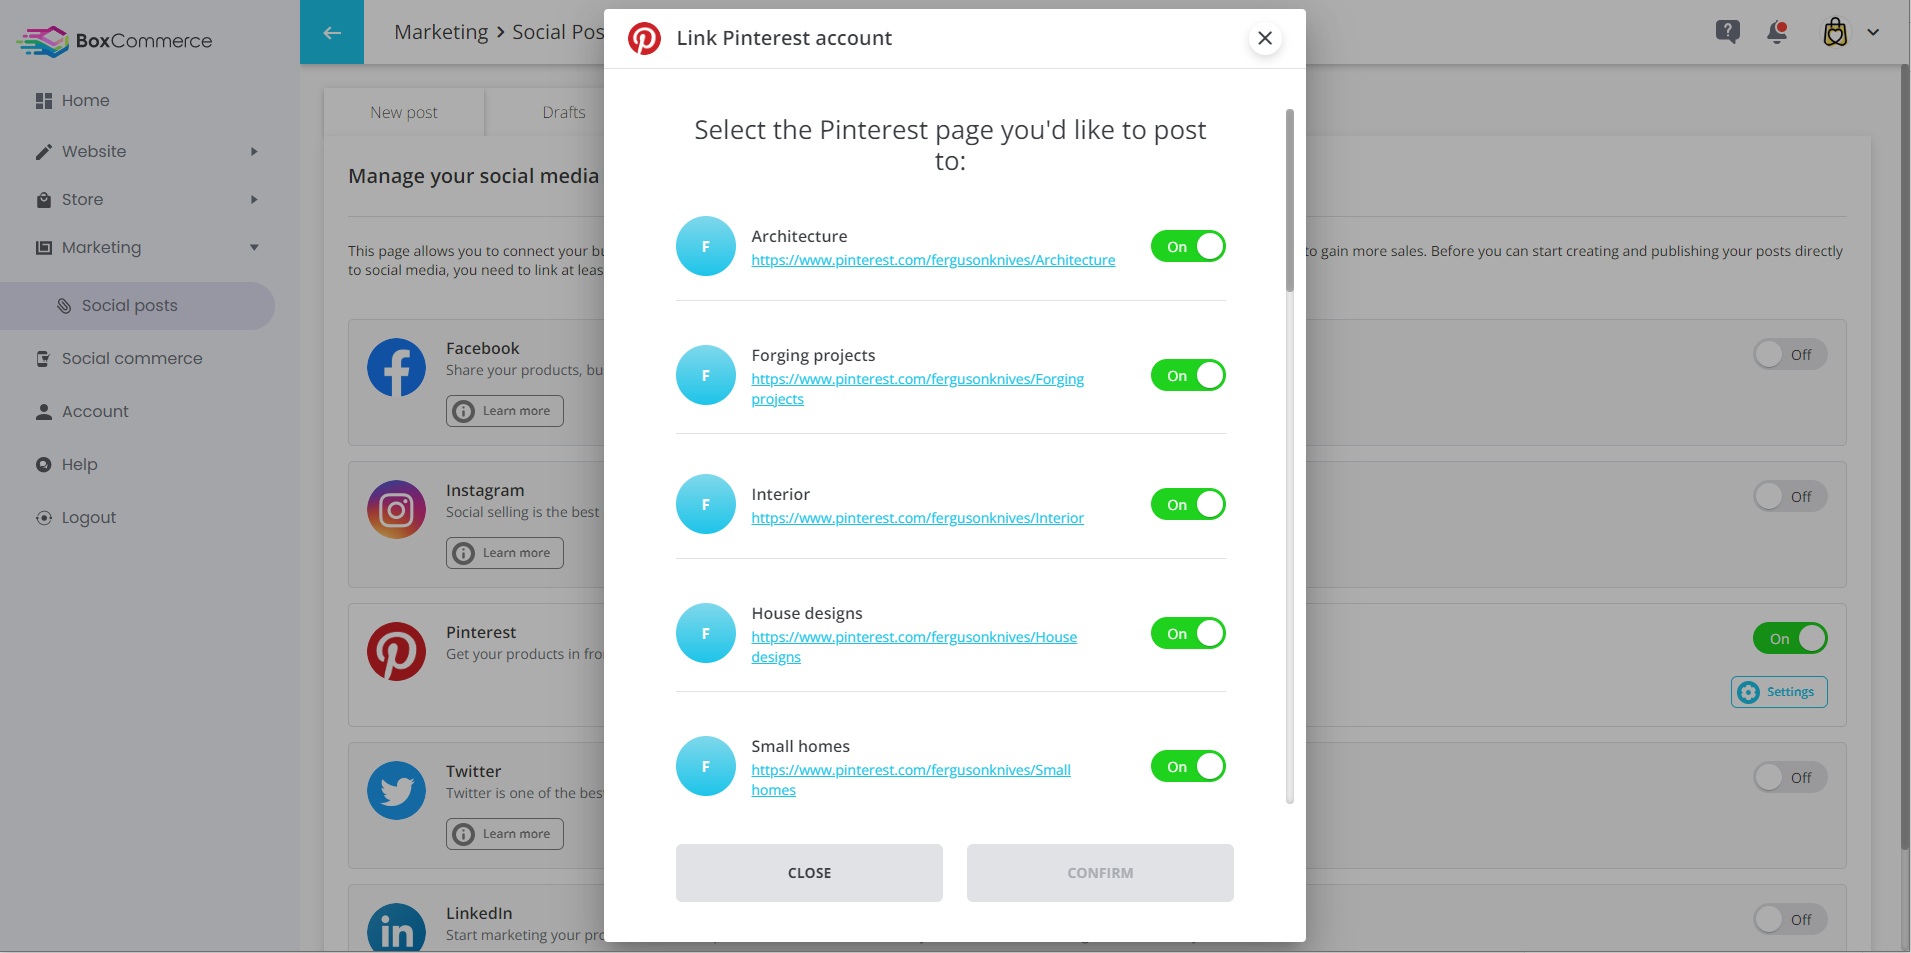Turn off the Forging projects toggle
Image resolution: width=1911 pixels, height=953 pixels.
point(1188,375)
